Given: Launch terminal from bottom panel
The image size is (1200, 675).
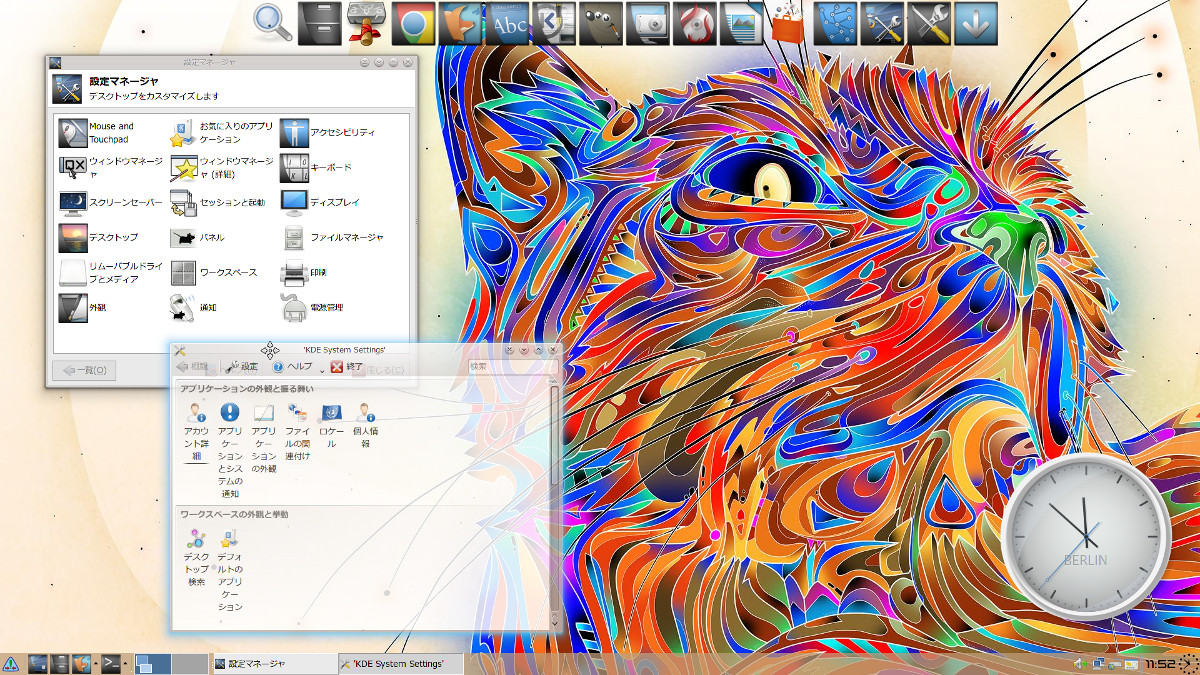Looking at the screenshot, I should click(113, 663).
